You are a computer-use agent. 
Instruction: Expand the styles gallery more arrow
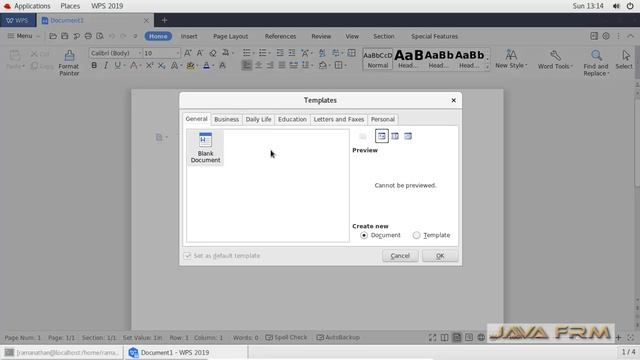pos(487,67)
